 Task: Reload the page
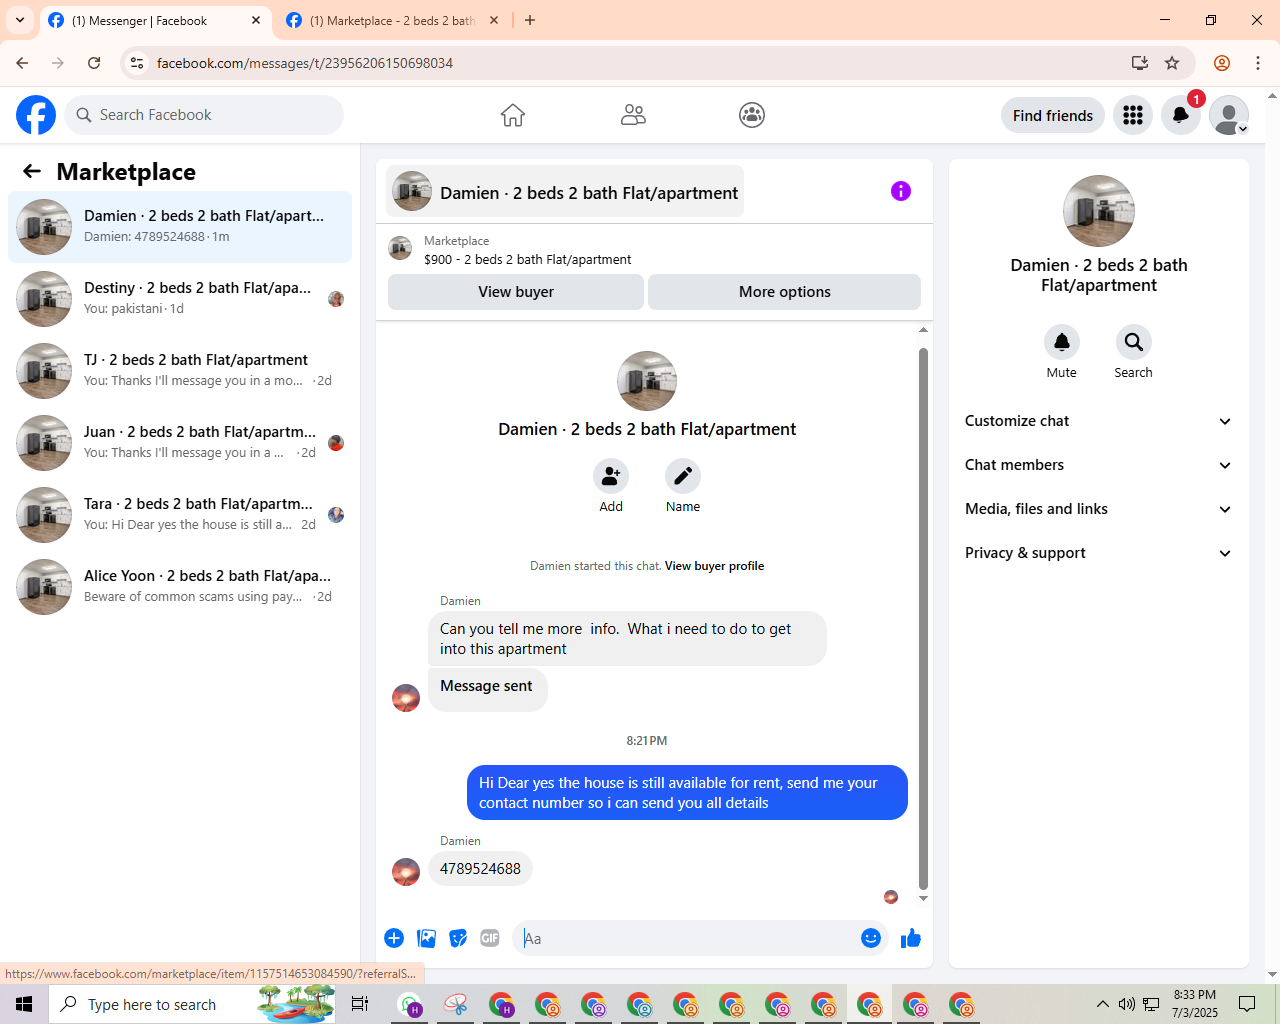[x=94, y=63]
